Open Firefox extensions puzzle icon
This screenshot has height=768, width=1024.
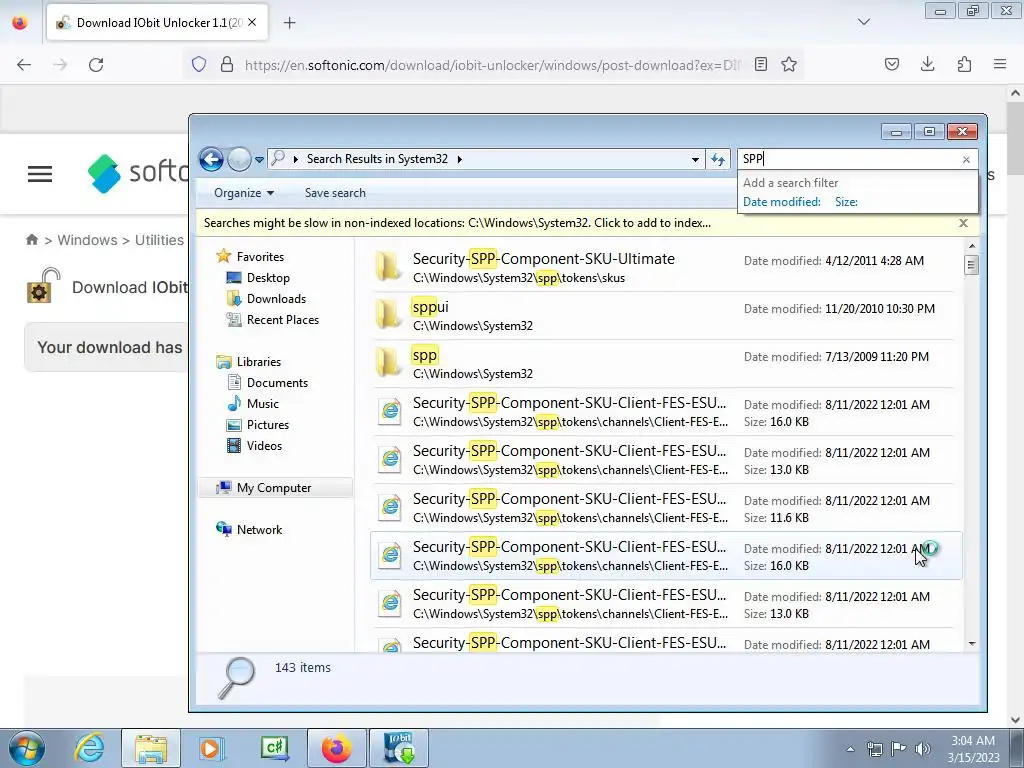click(x=964, y=64)
